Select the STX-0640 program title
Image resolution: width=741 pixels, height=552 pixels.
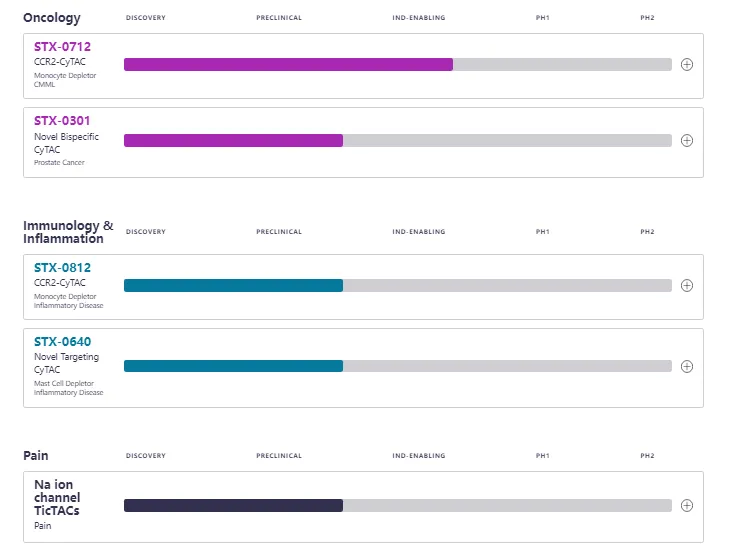point(62,342)
